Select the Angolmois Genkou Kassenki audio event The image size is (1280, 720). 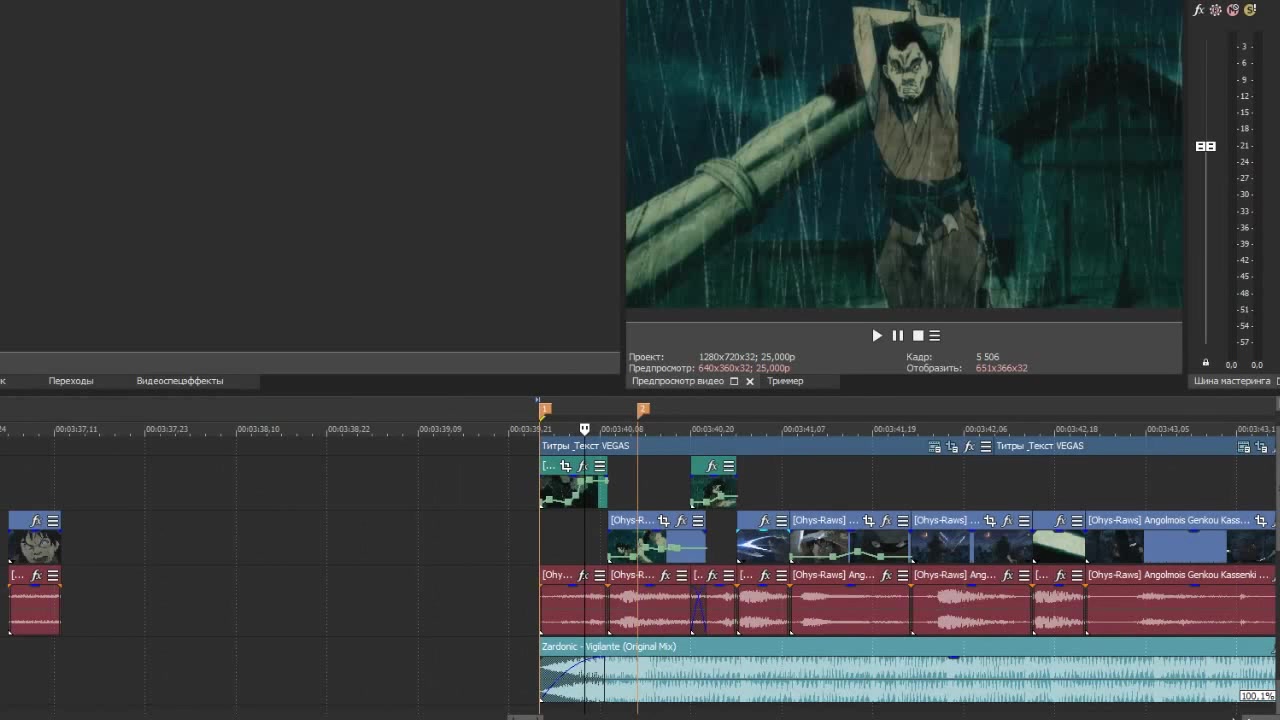[x=1180, y=601]
